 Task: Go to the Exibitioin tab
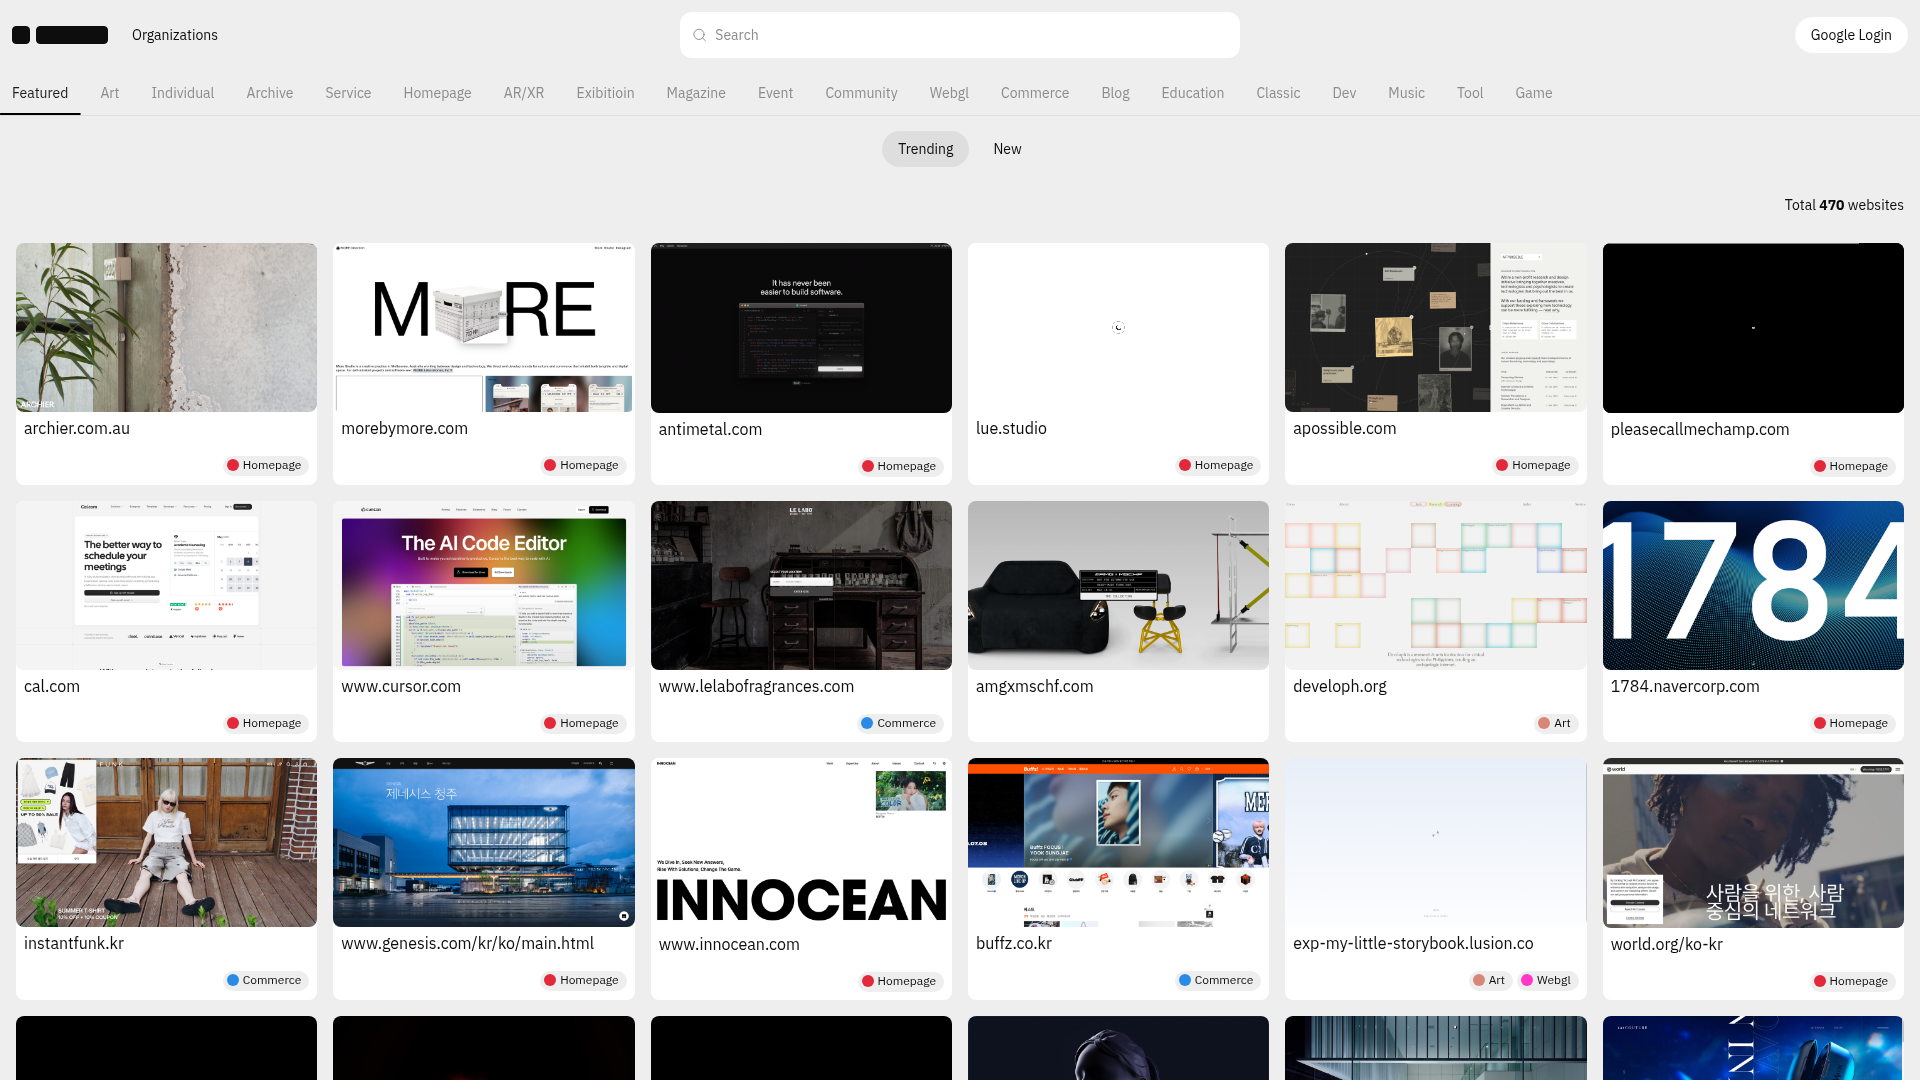tap(605, 93)
